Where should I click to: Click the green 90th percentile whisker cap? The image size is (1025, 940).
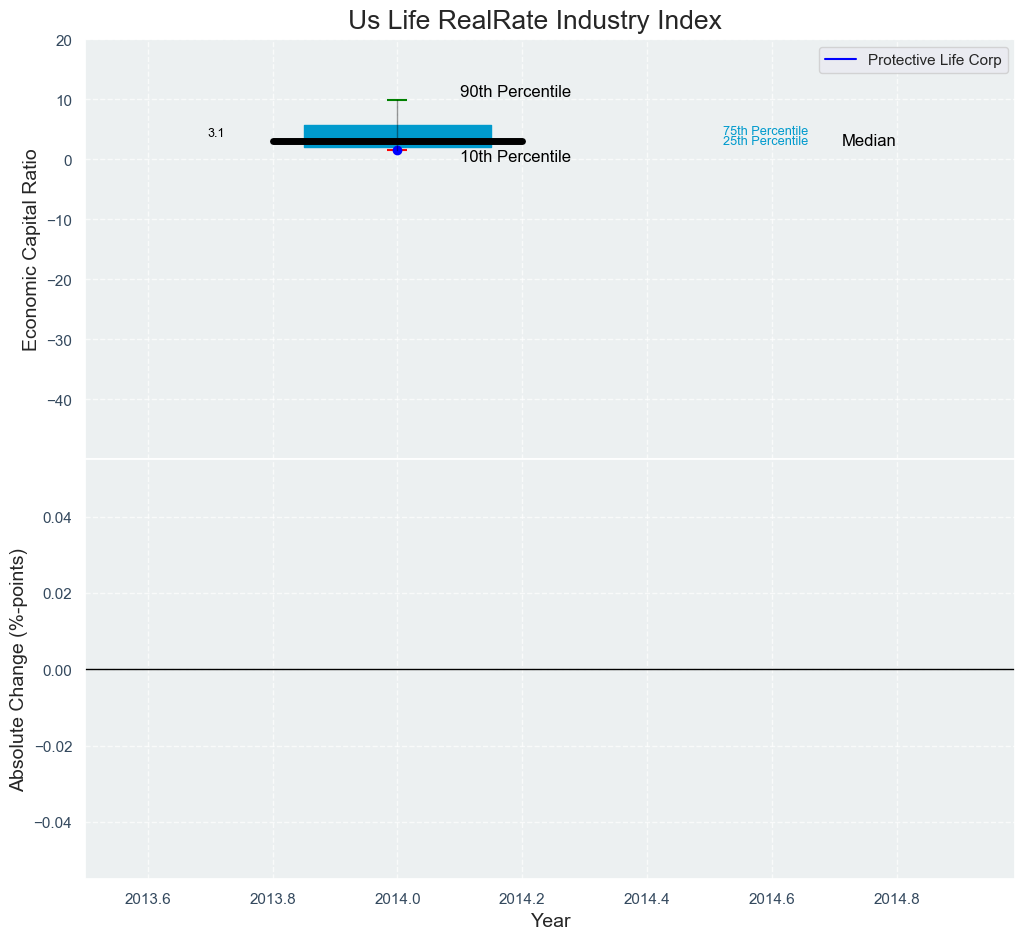(397, 100)
